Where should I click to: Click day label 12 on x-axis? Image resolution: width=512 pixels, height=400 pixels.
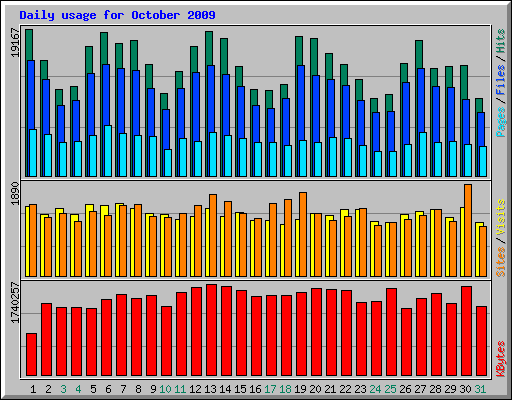[x=195, y=389]
